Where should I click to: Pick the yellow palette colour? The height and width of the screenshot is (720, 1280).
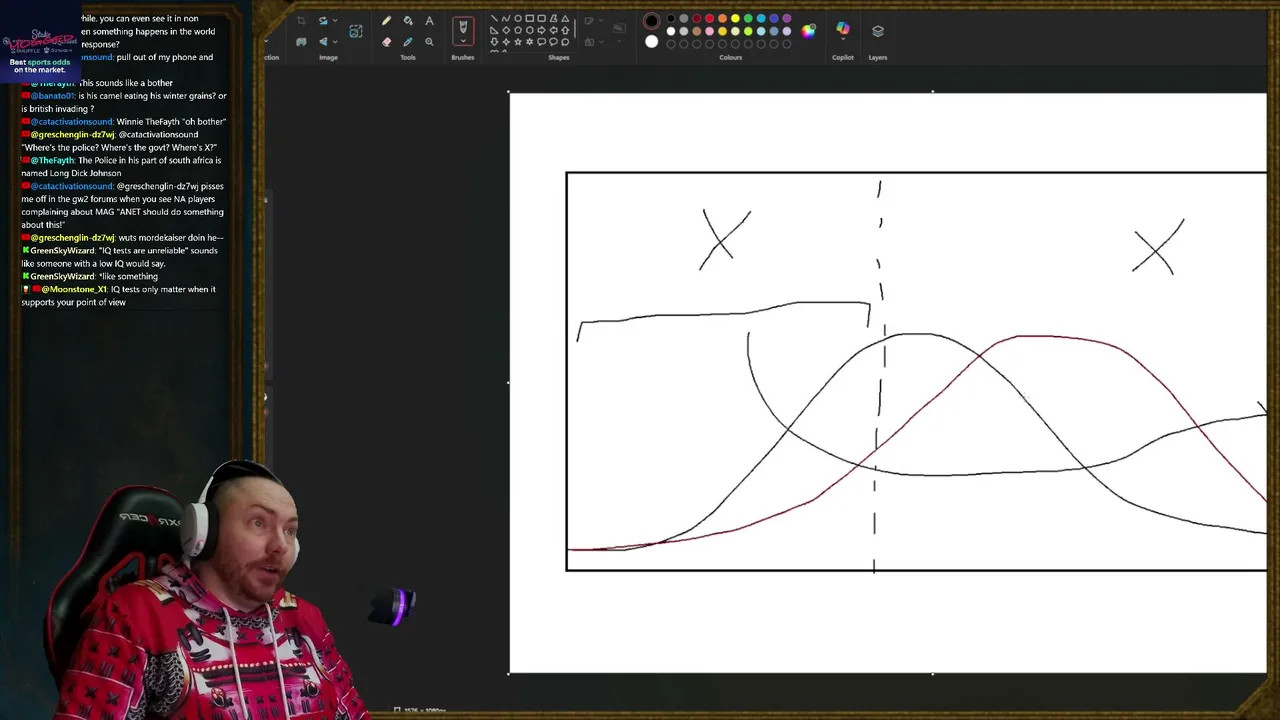tap(735, 19)
